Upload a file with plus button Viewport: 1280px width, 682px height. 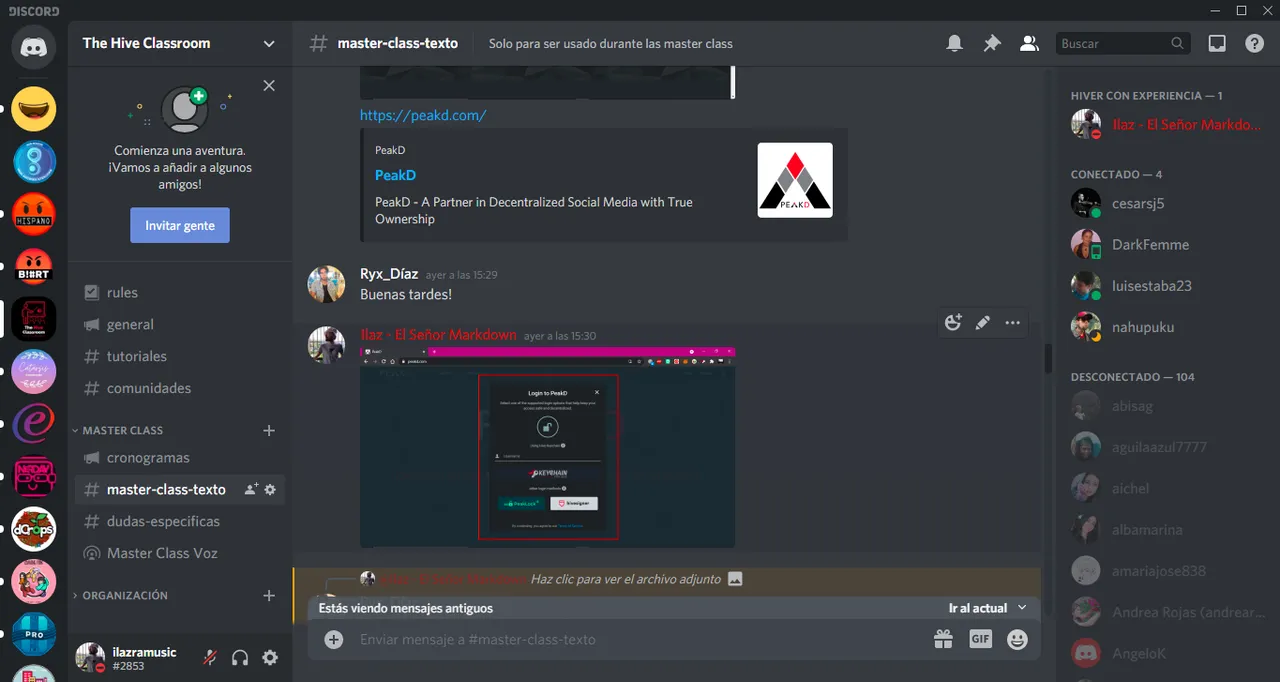point(334,639)
